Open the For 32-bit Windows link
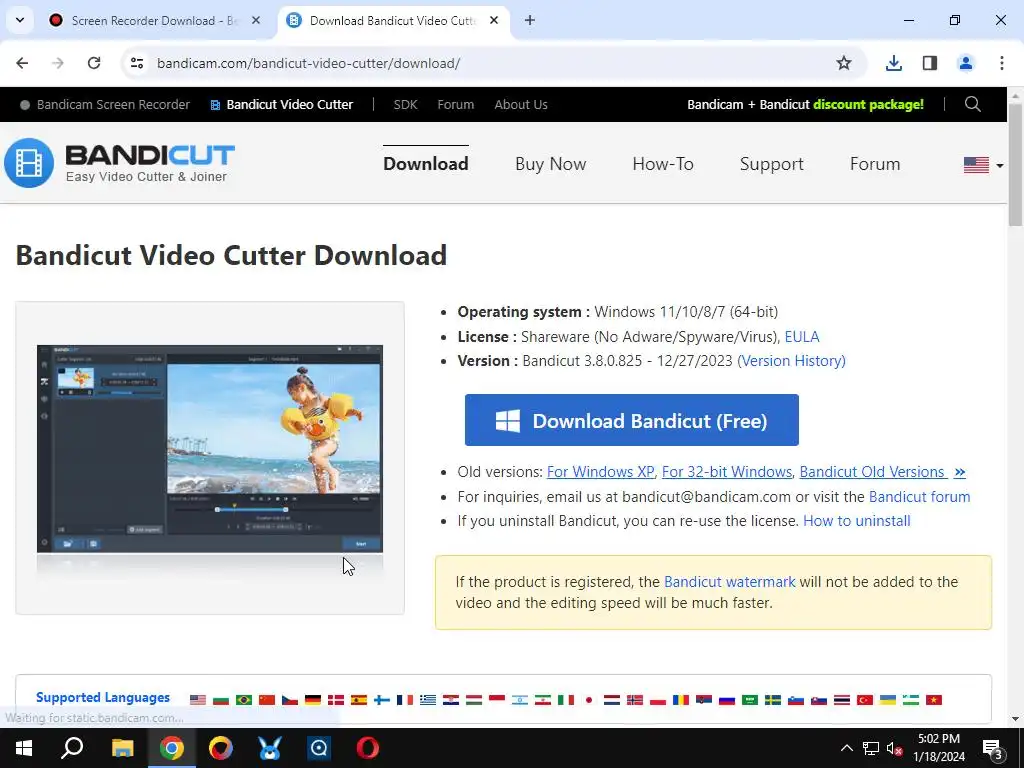This screenshot has height=768, width=1024. (727, 472)
